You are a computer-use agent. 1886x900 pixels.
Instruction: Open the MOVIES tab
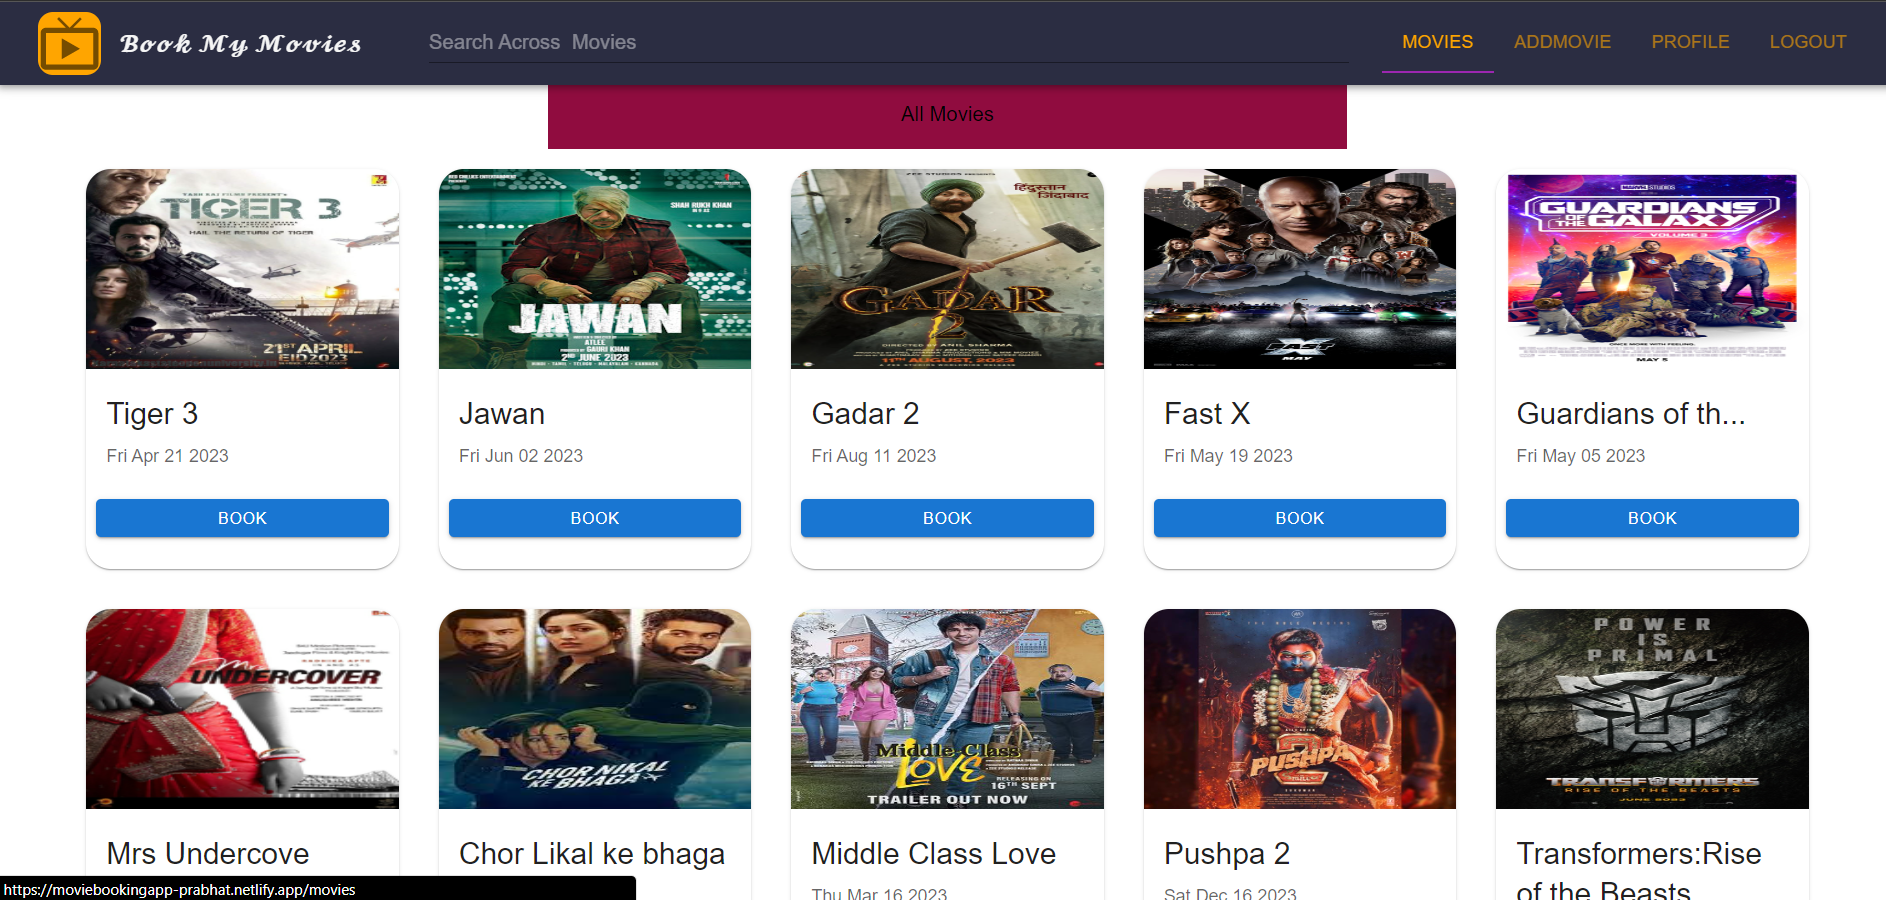coord(1437,42)
